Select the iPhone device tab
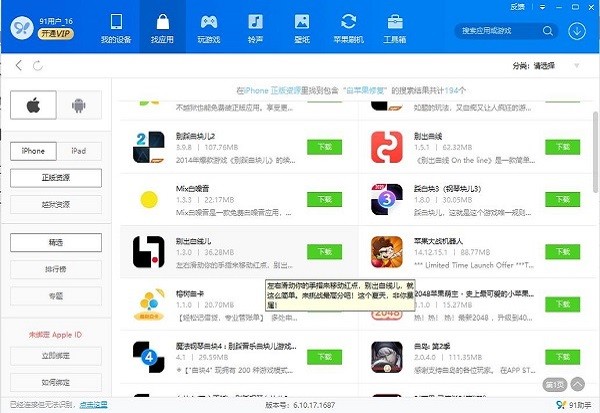 pos(33,151)
